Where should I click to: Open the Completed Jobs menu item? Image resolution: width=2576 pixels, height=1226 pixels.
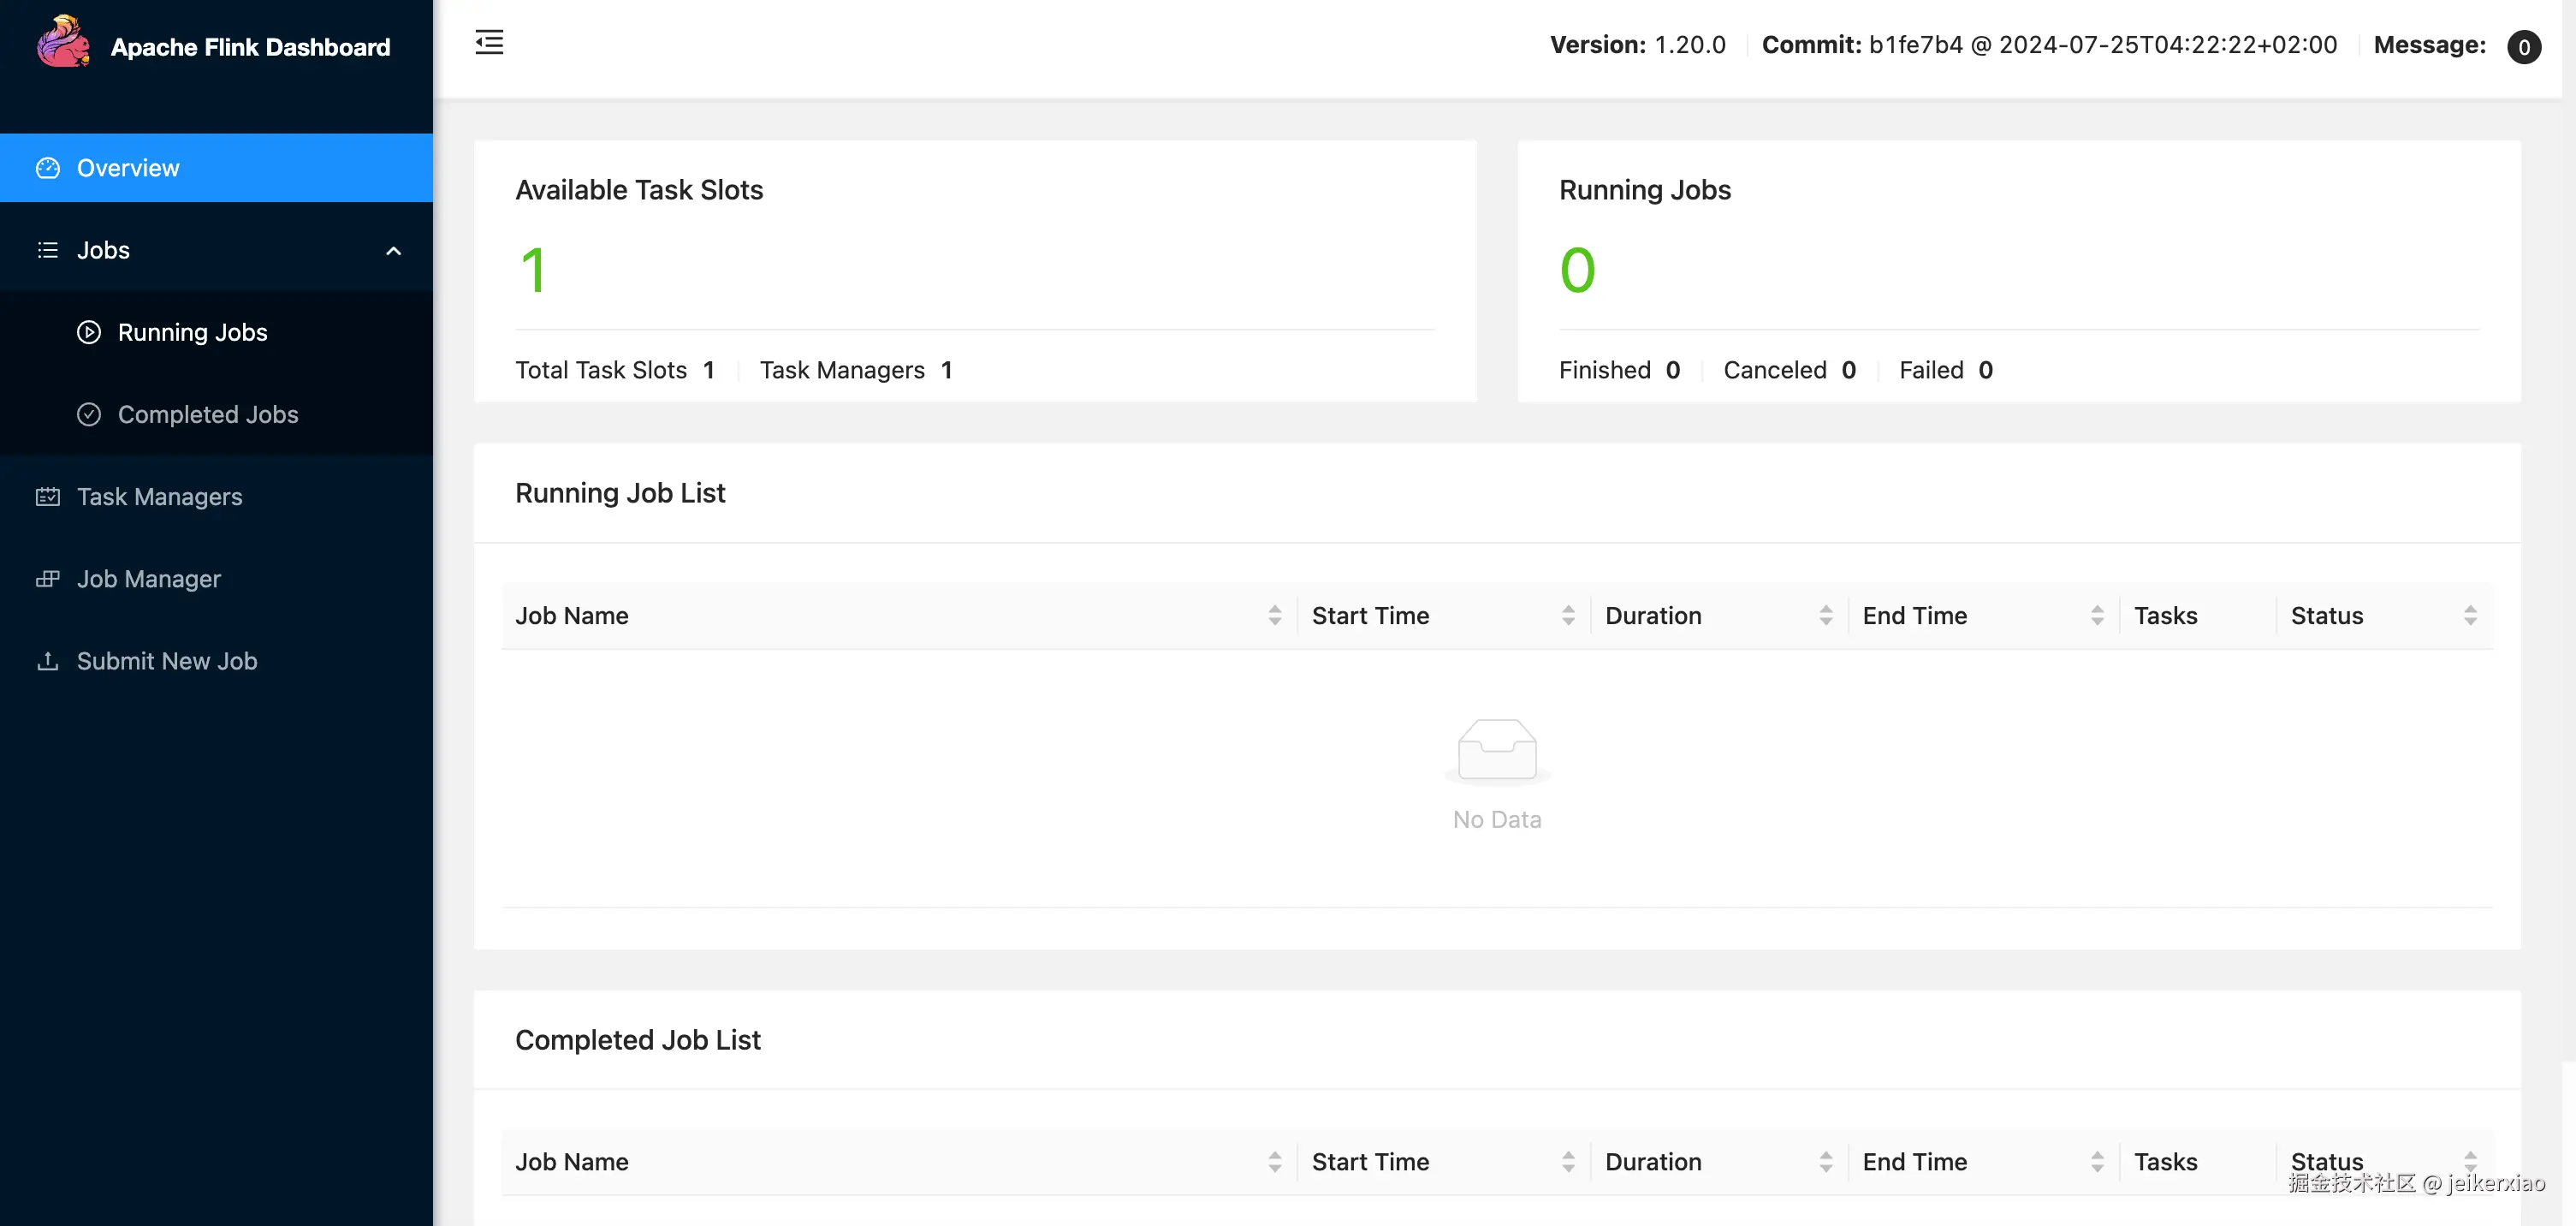[x=207, y=414]
